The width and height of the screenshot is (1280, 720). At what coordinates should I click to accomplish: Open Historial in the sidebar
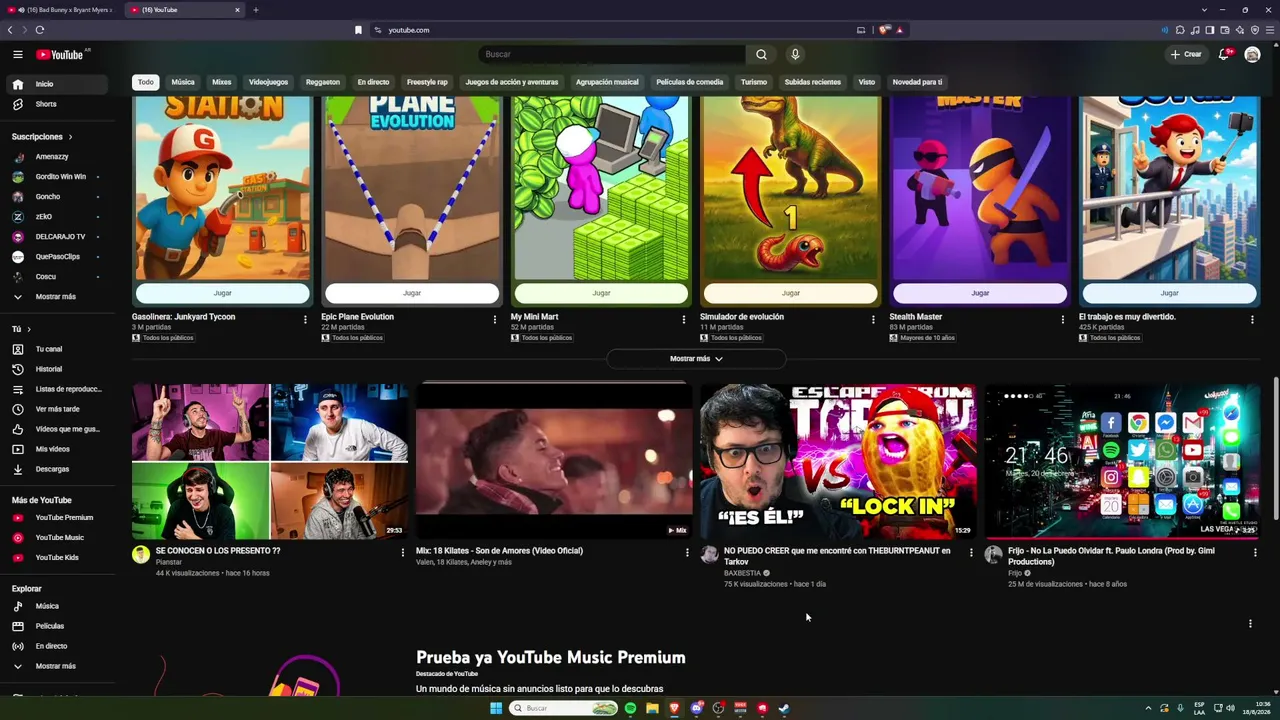point(56,369)
